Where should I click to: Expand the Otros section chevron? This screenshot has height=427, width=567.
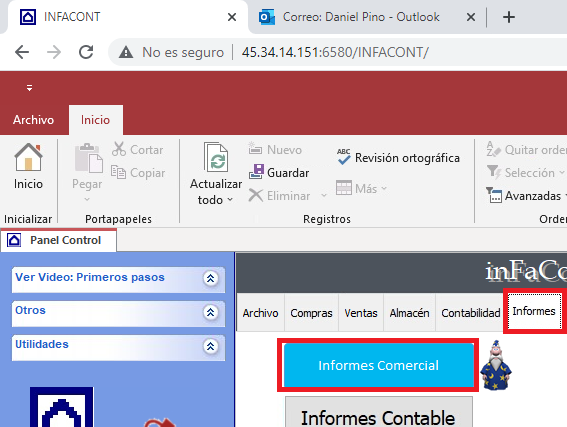(x=210, y=312)
